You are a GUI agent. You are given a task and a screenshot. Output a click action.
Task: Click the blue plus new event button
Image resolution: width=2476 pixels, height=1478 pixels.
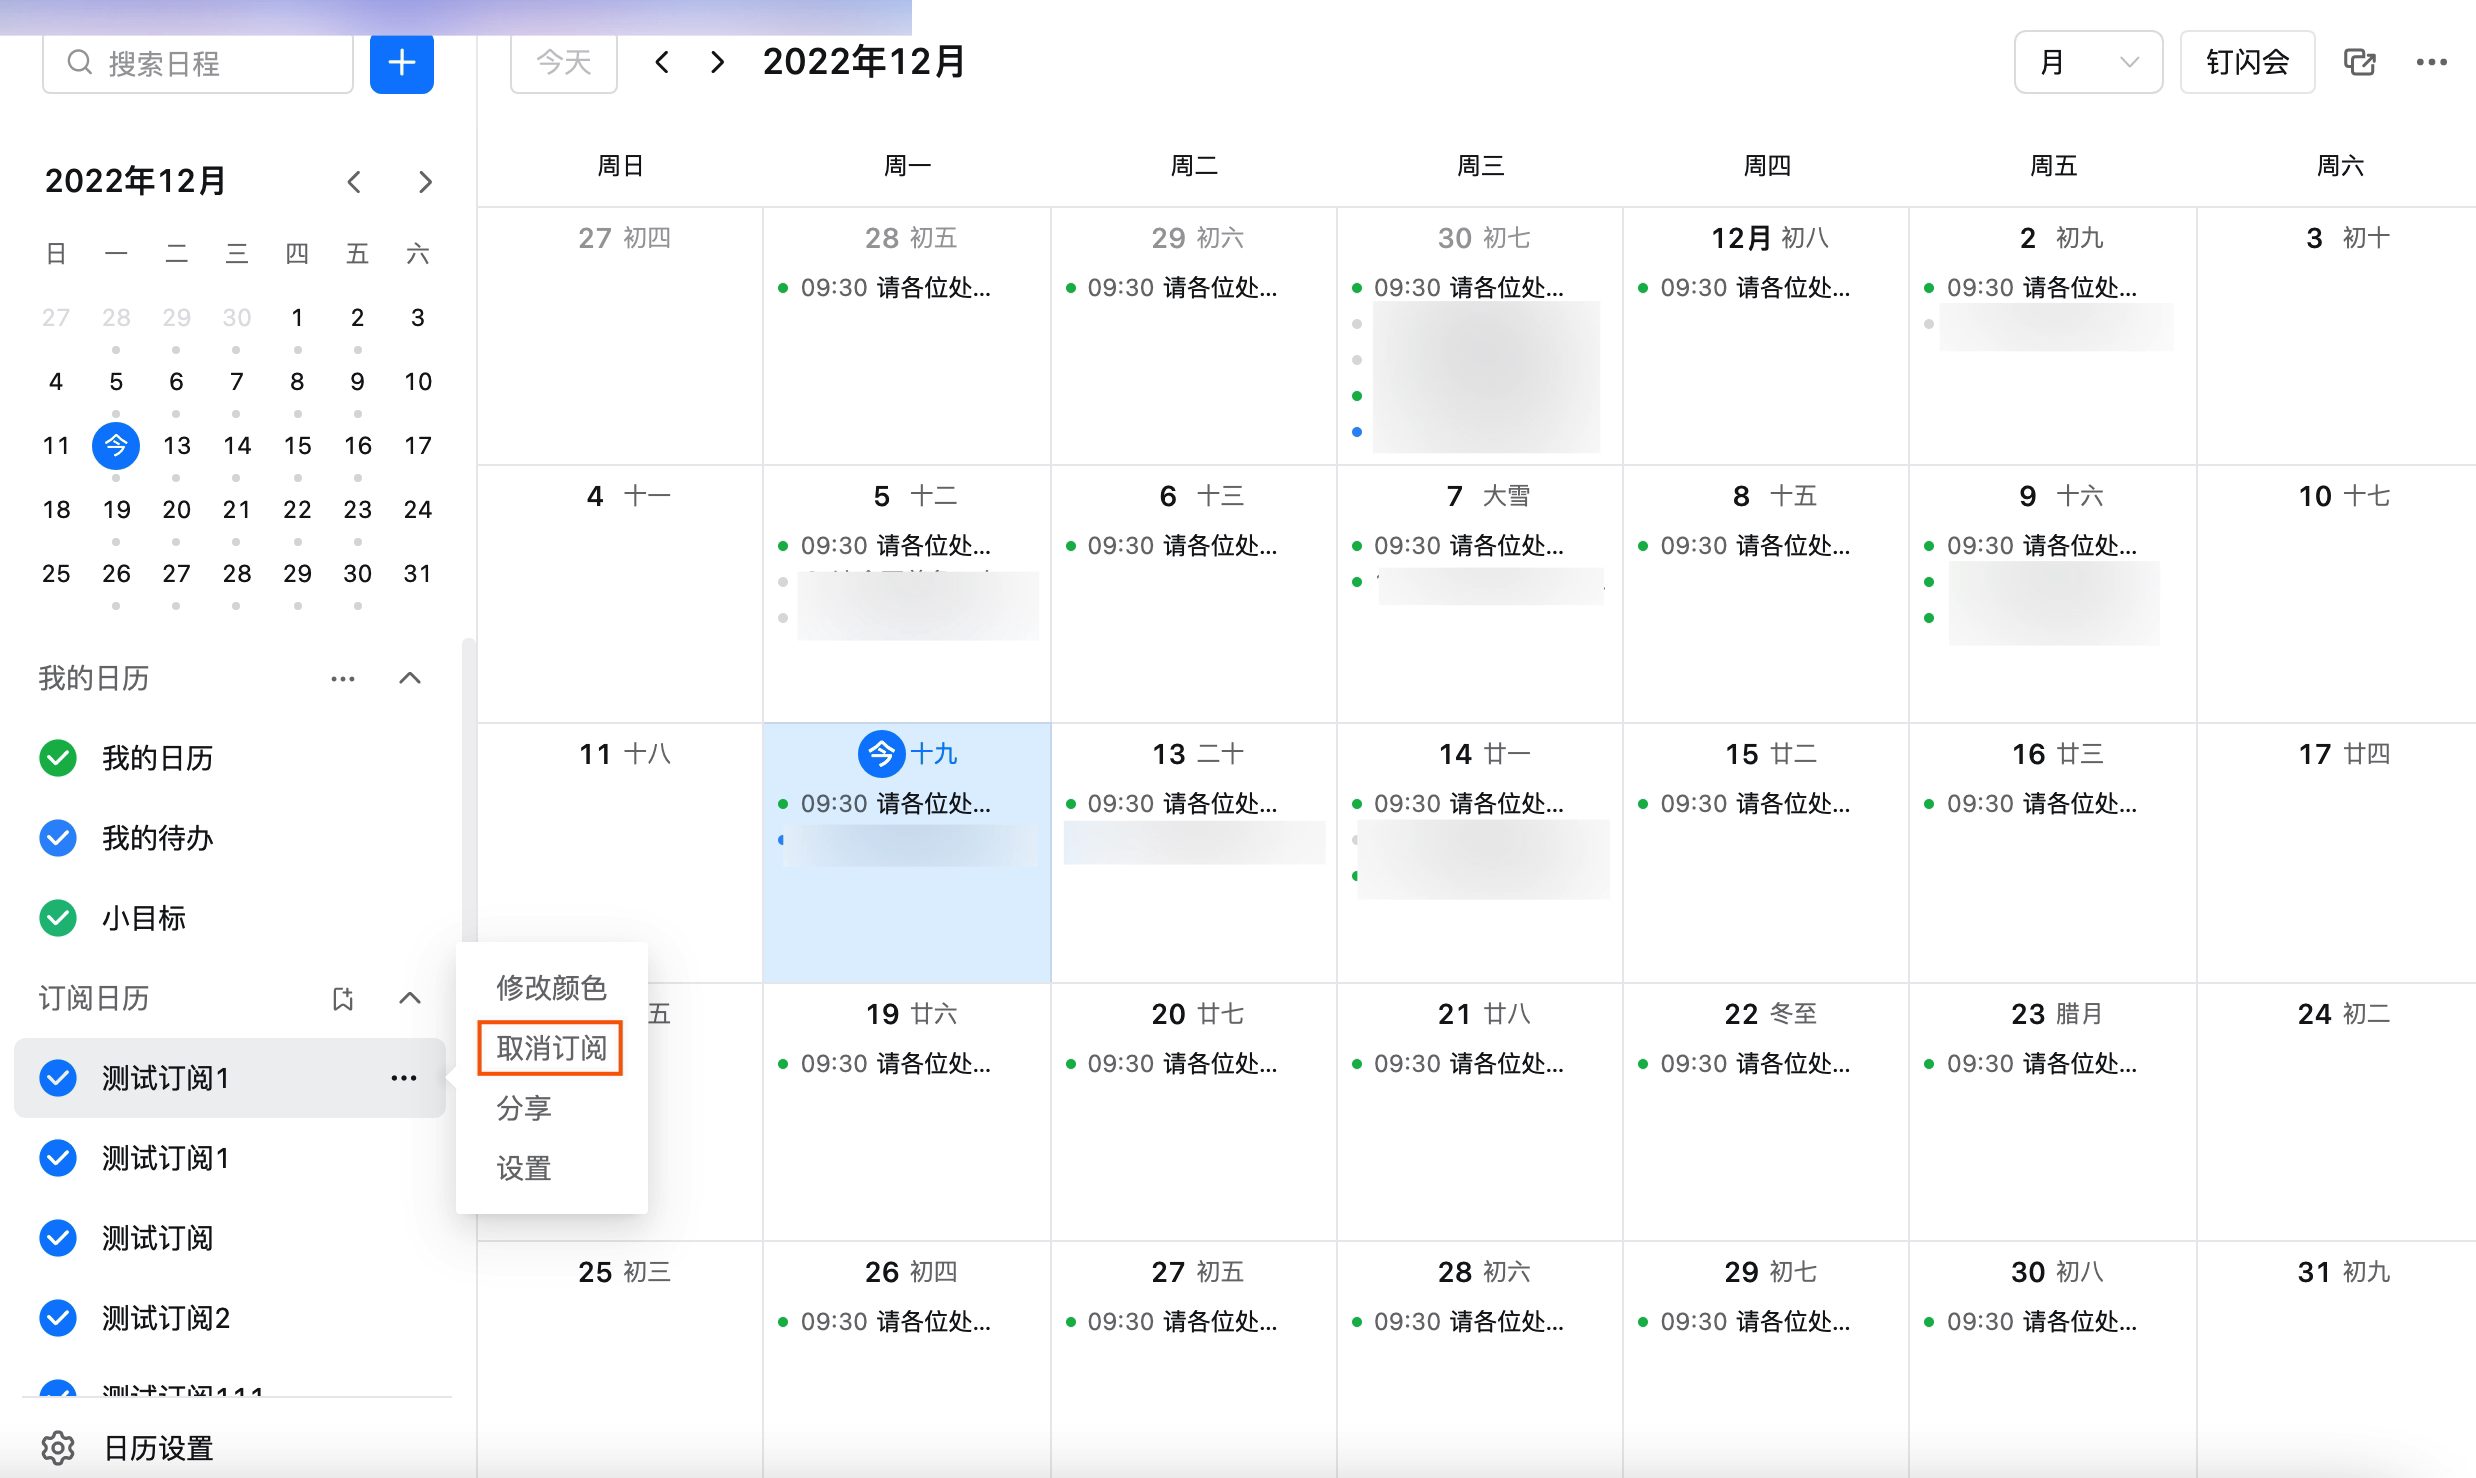[x=401, y=63]
